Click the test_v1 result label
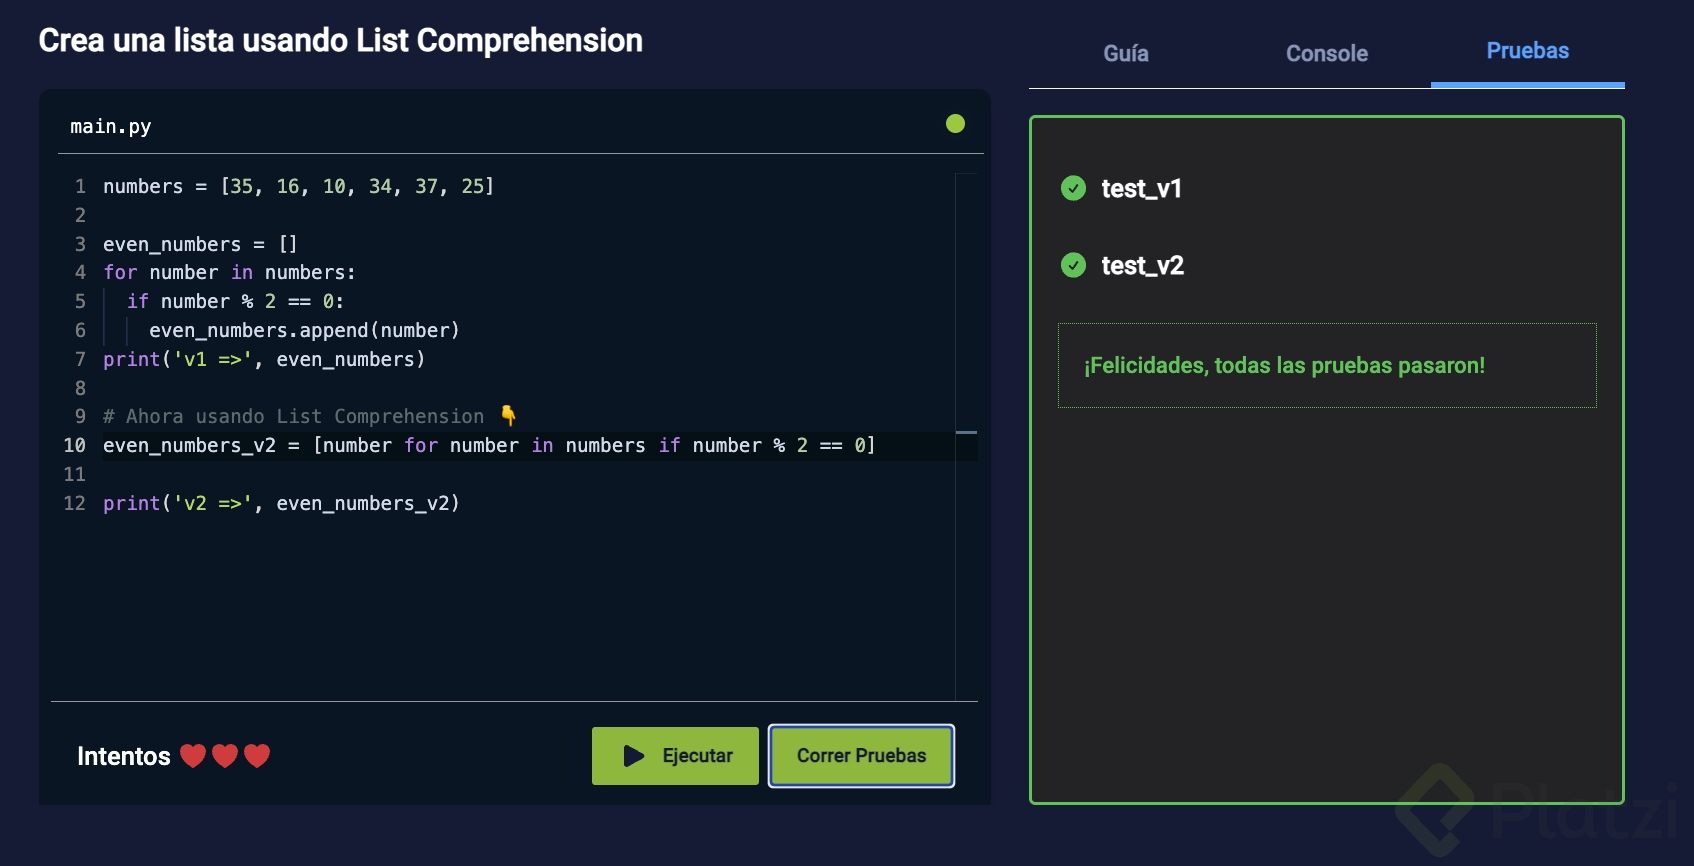 1141,189
